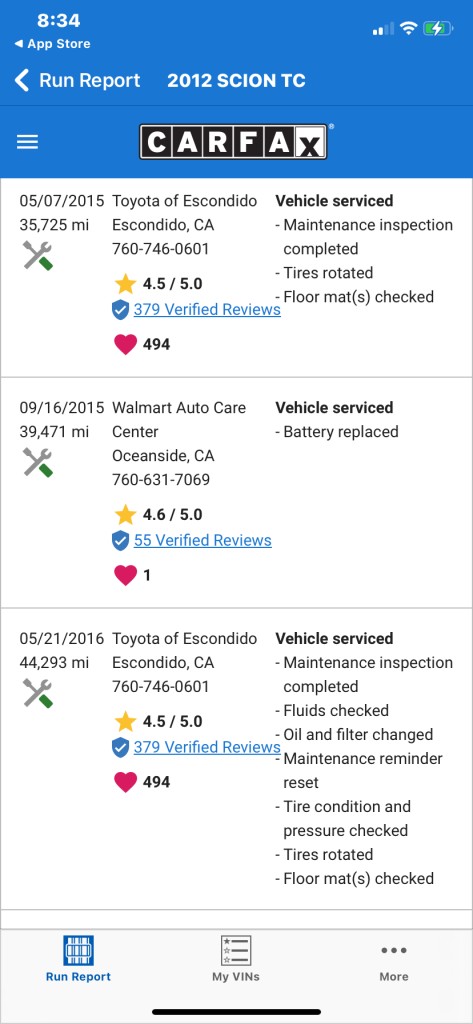The image size is (473, 1024).
Task: Call Walmart Auto Care at 760-631-7069
Action: tap(161, 480)
